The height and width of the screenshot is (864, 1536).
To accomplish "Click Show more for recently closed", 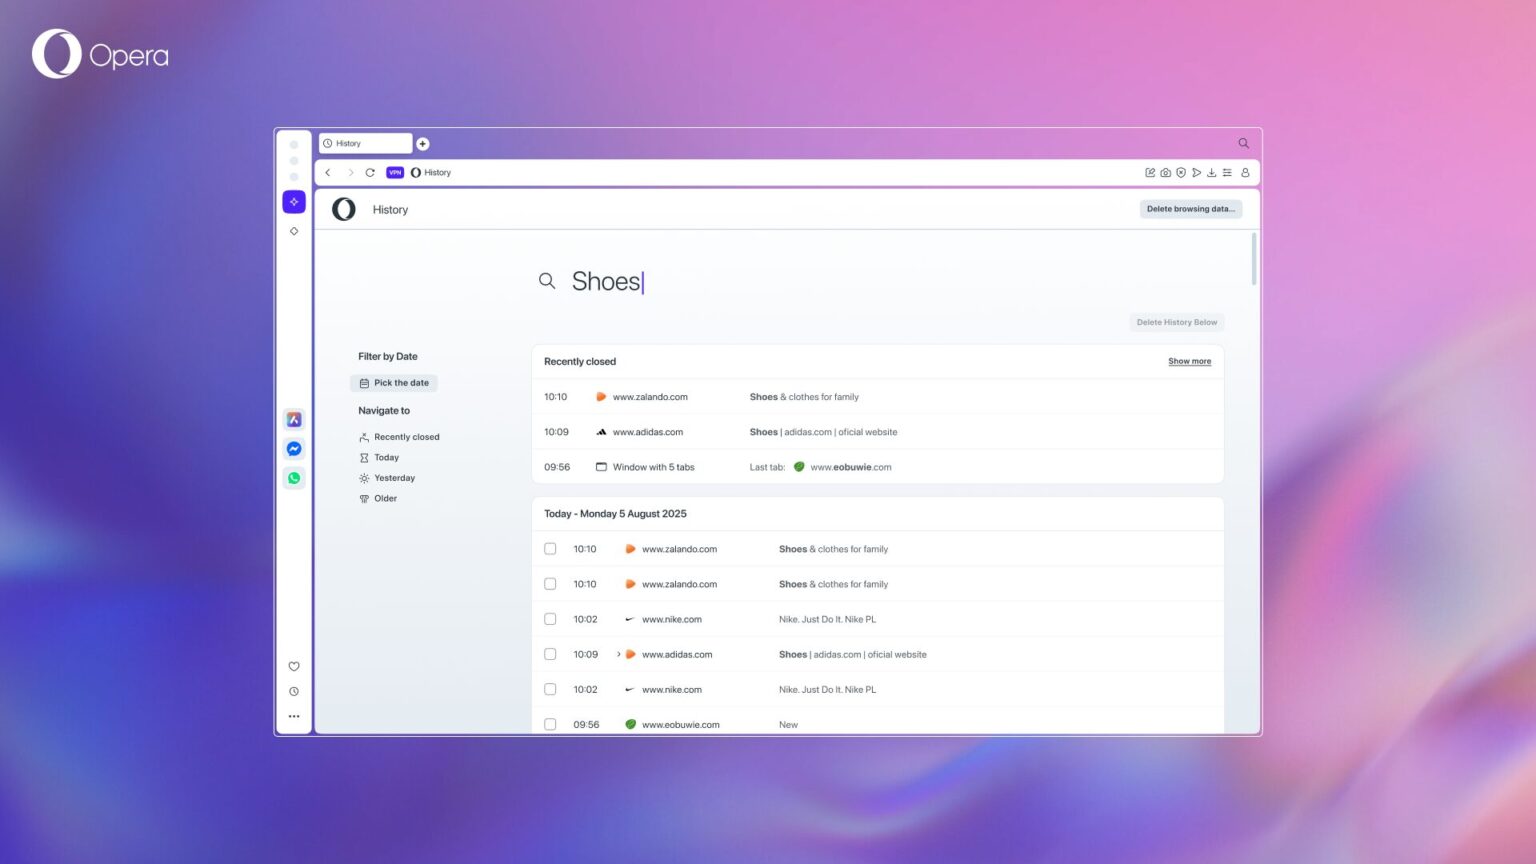I will [1189, 361].
